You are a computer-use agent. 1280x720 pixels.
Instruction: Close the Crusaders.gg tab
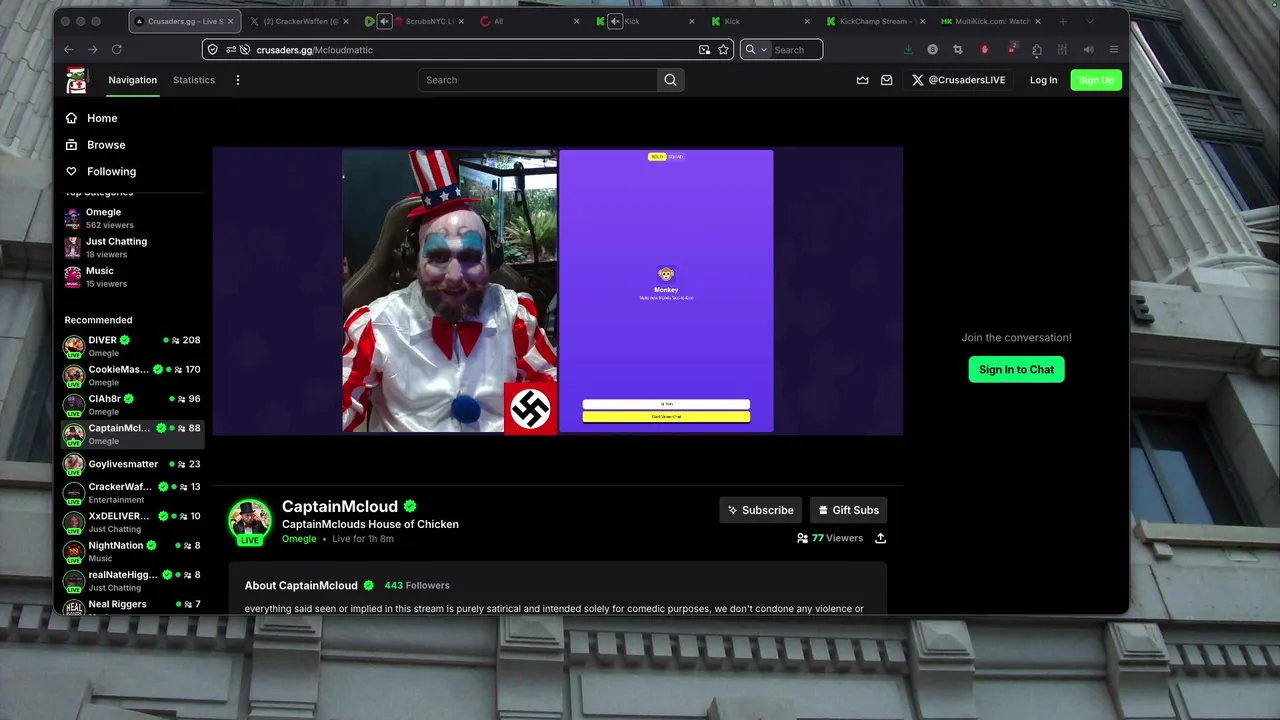click(x=231, y=21)
